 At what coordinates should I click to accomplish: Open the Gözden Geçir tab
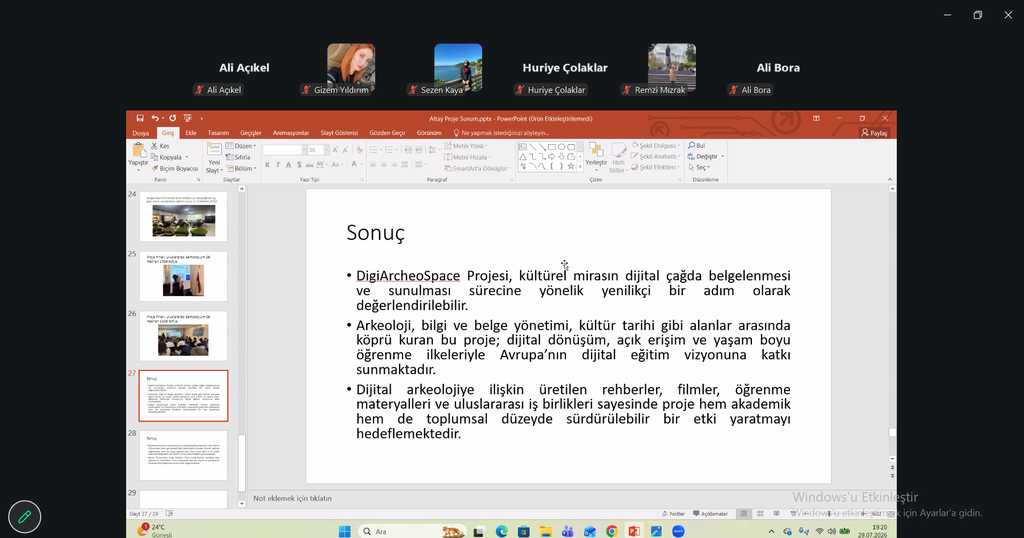tap(387, 133)
